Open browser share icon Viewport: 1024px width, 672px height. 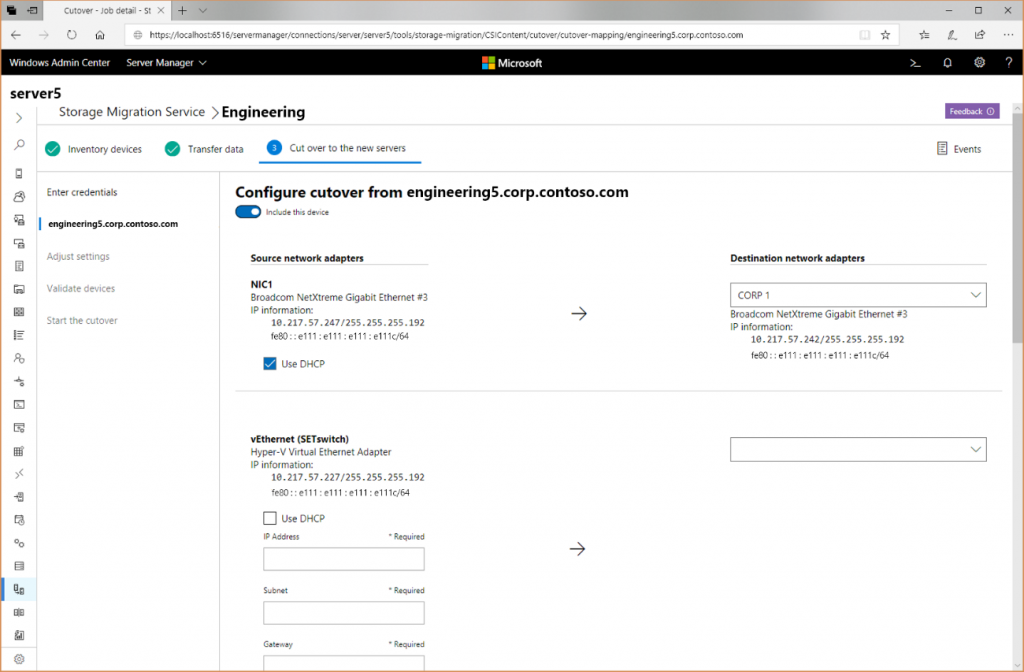(x=980, y=35)
